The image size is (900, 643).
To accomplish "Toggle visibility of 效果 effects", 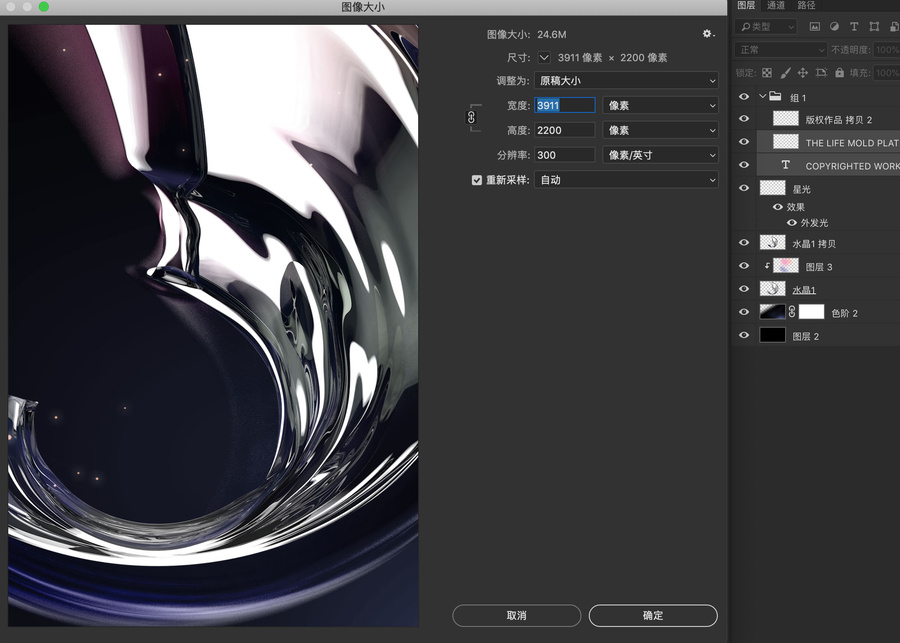I will [x=778, y=207].
